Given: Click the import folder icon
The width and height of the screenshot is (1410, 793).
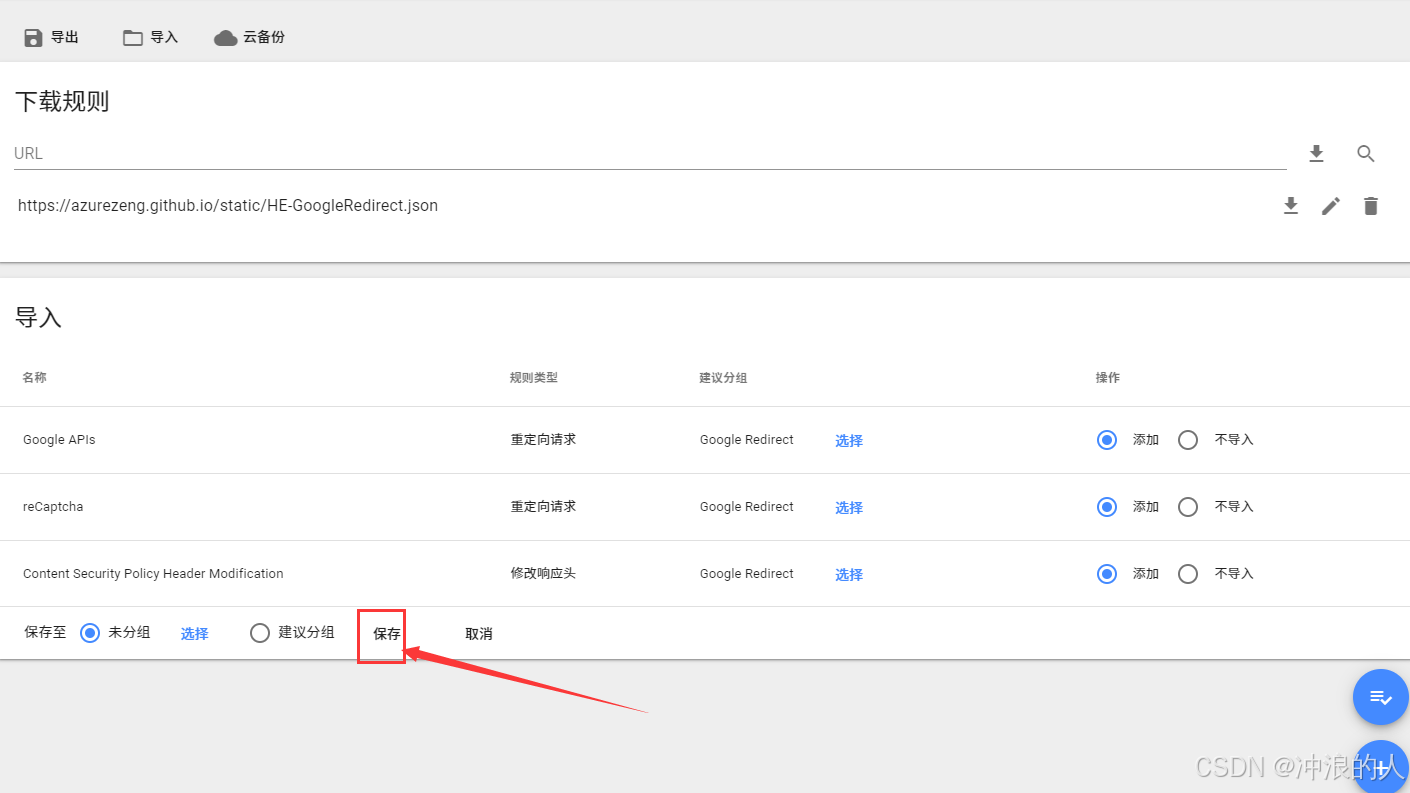Looking at the screenshot, I should coord(133,38).
